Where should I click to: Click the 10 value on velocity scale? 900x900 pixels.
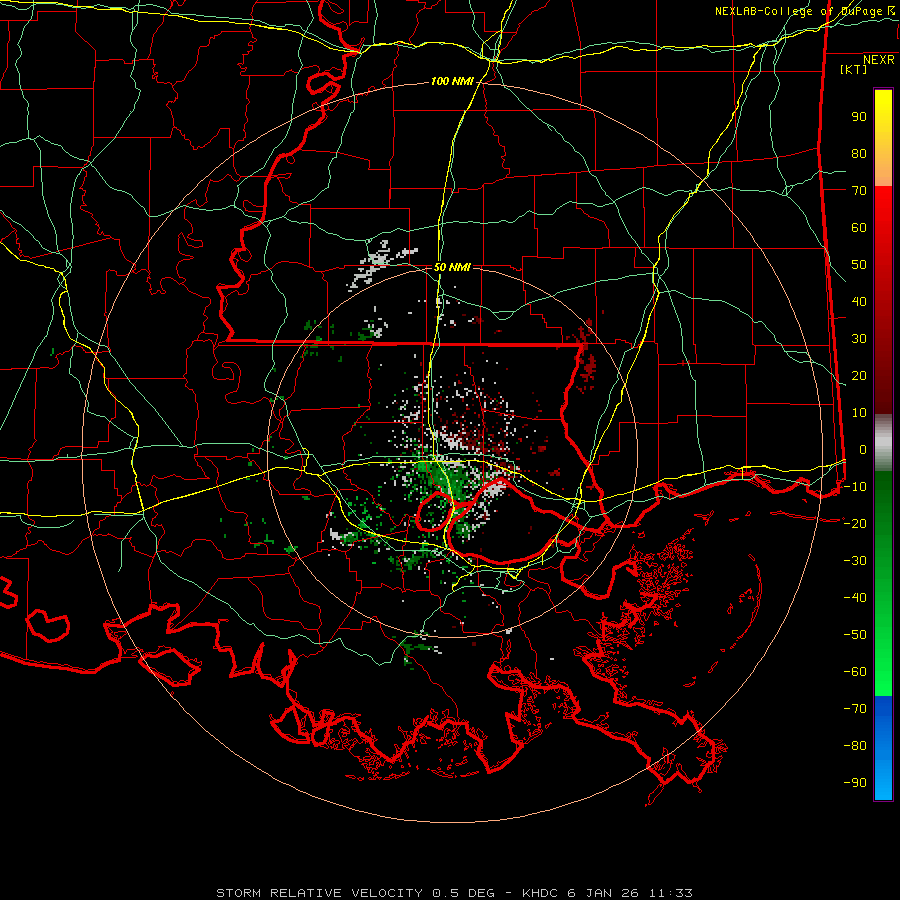pos(859,413)
